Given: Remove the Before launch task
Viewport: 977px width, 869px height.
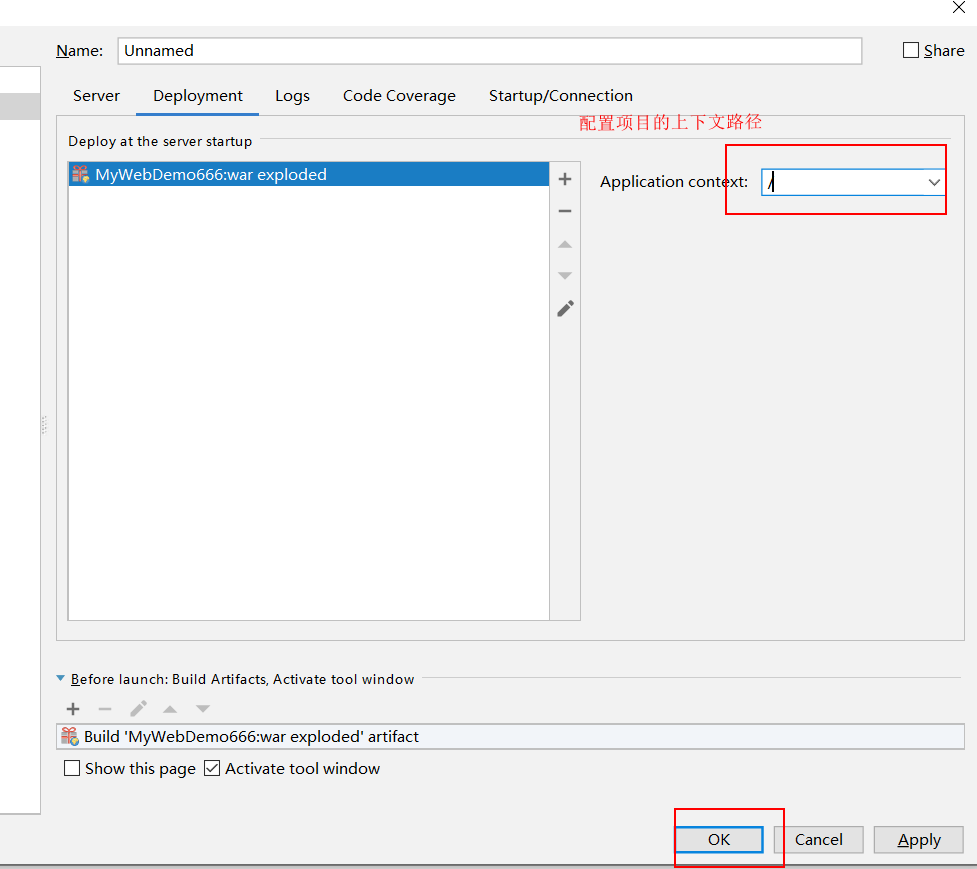Looking at the screenshot, I should [x=105, y=709].
